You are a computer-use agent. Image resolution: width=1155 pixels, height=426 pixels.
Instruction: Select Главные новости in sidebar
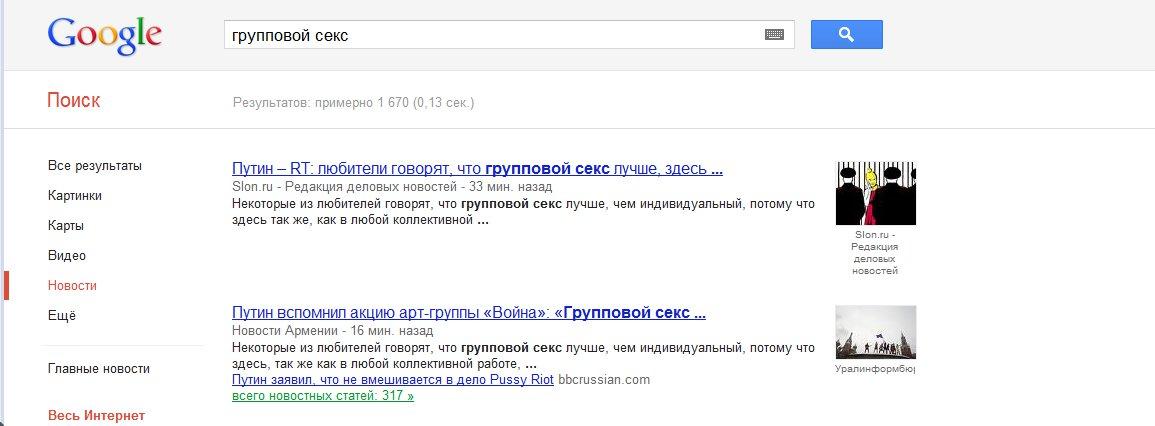[x=99, y=369]
